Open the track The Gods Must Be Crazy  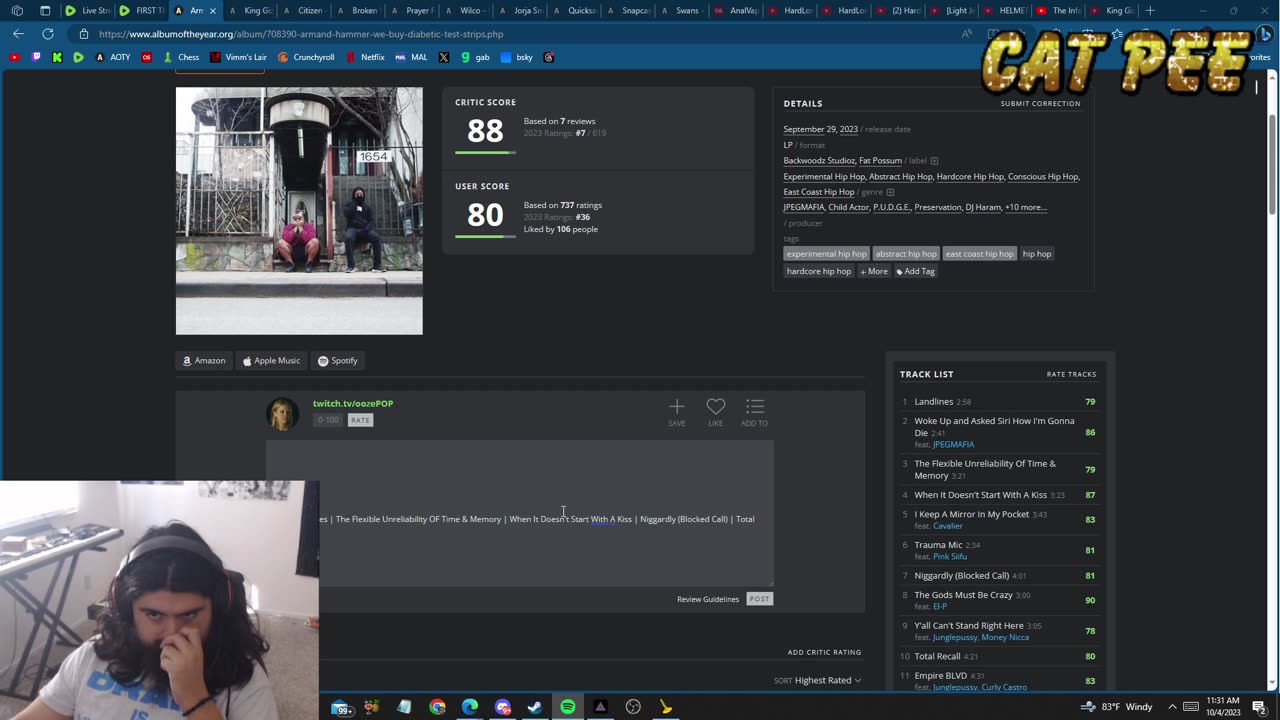[963, 595]
